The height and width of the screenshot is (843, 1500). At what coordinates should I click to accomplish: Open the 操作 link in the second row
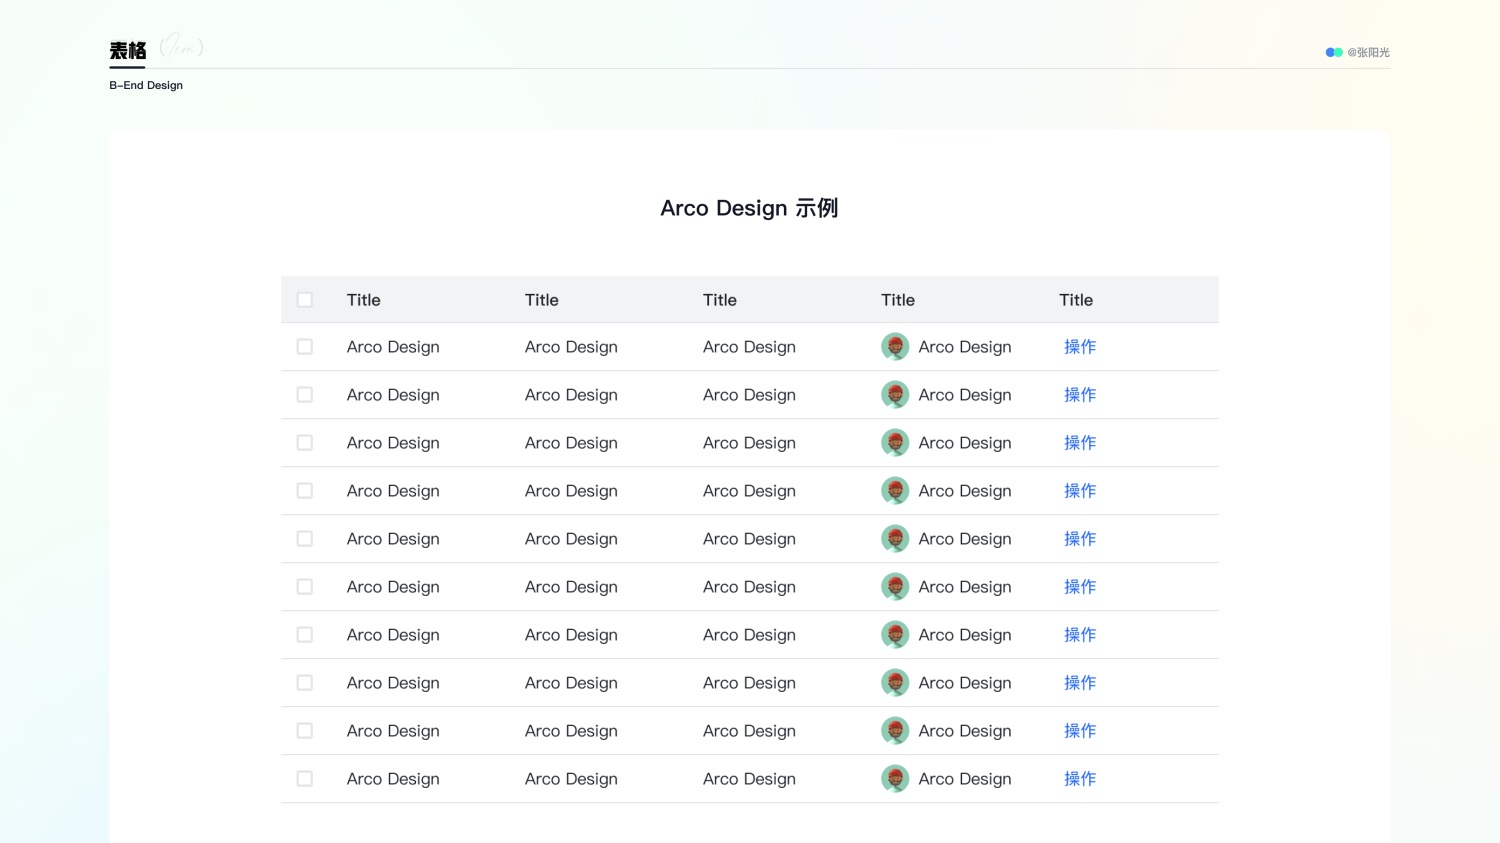[x=1080, y=395]
